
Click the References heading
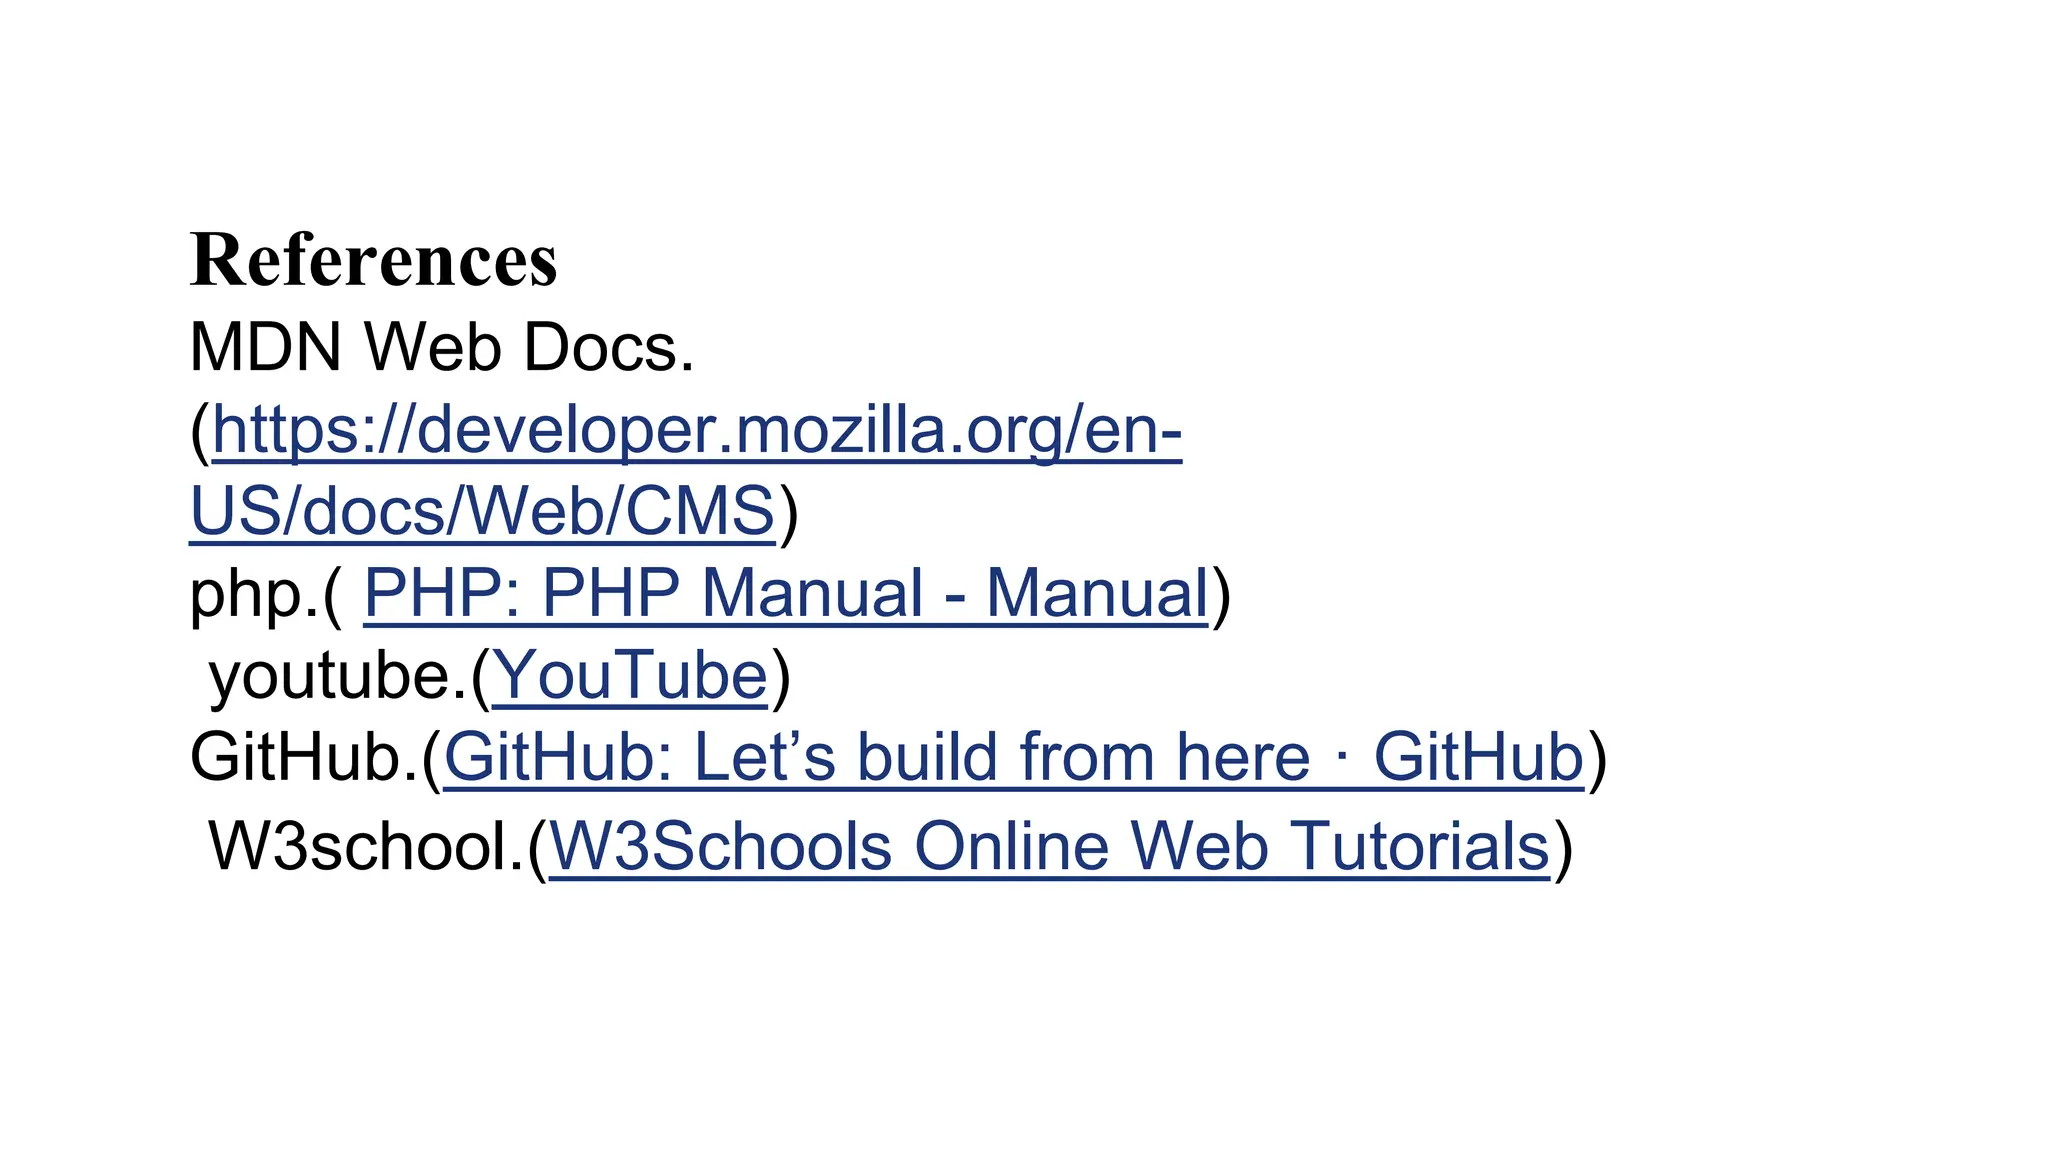[374, 260]
